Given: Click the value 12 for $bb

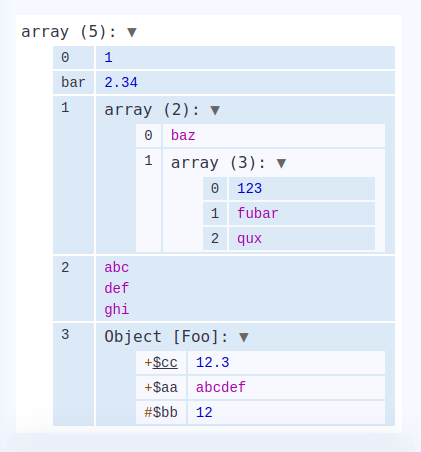Looking at the screenshot, I should 204,412.
